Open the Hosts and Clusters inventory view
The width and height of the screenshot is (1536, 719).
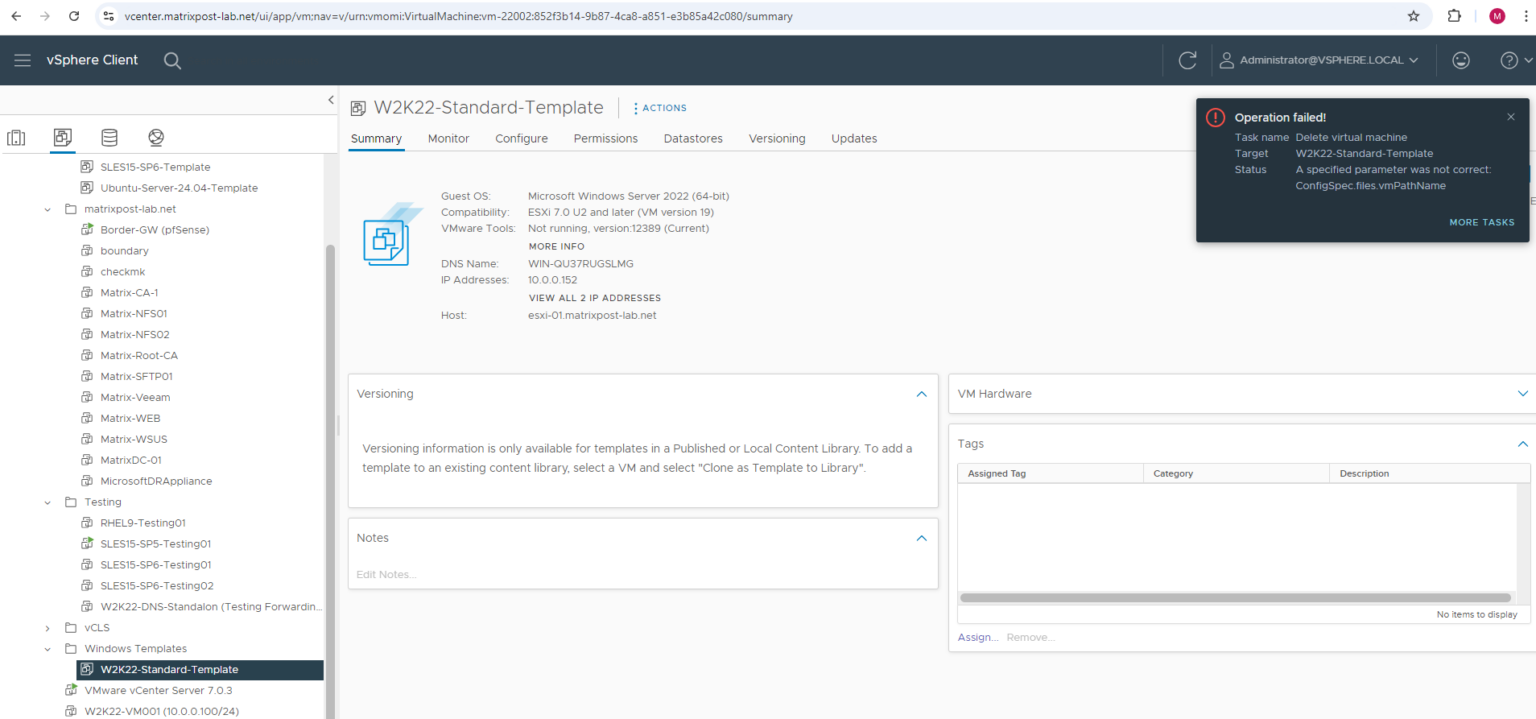pos(16,137)
